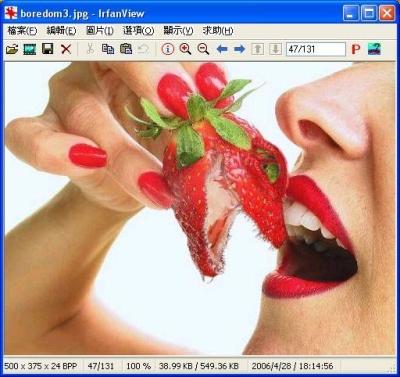The width and height of the screenshot is (400, 377).
Task: Click the greyed up arrow page icon
Action: [x=257, y=49]
